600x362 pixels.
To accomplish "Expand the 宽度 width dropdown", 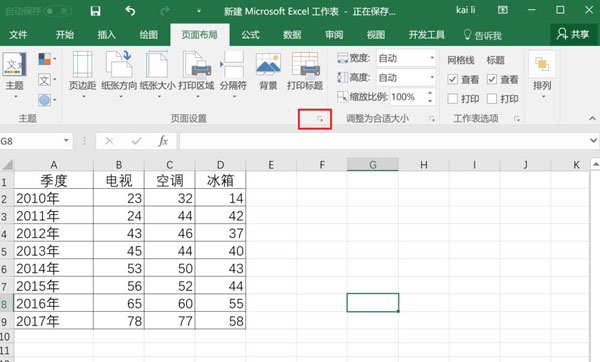I will click(432, 58).
